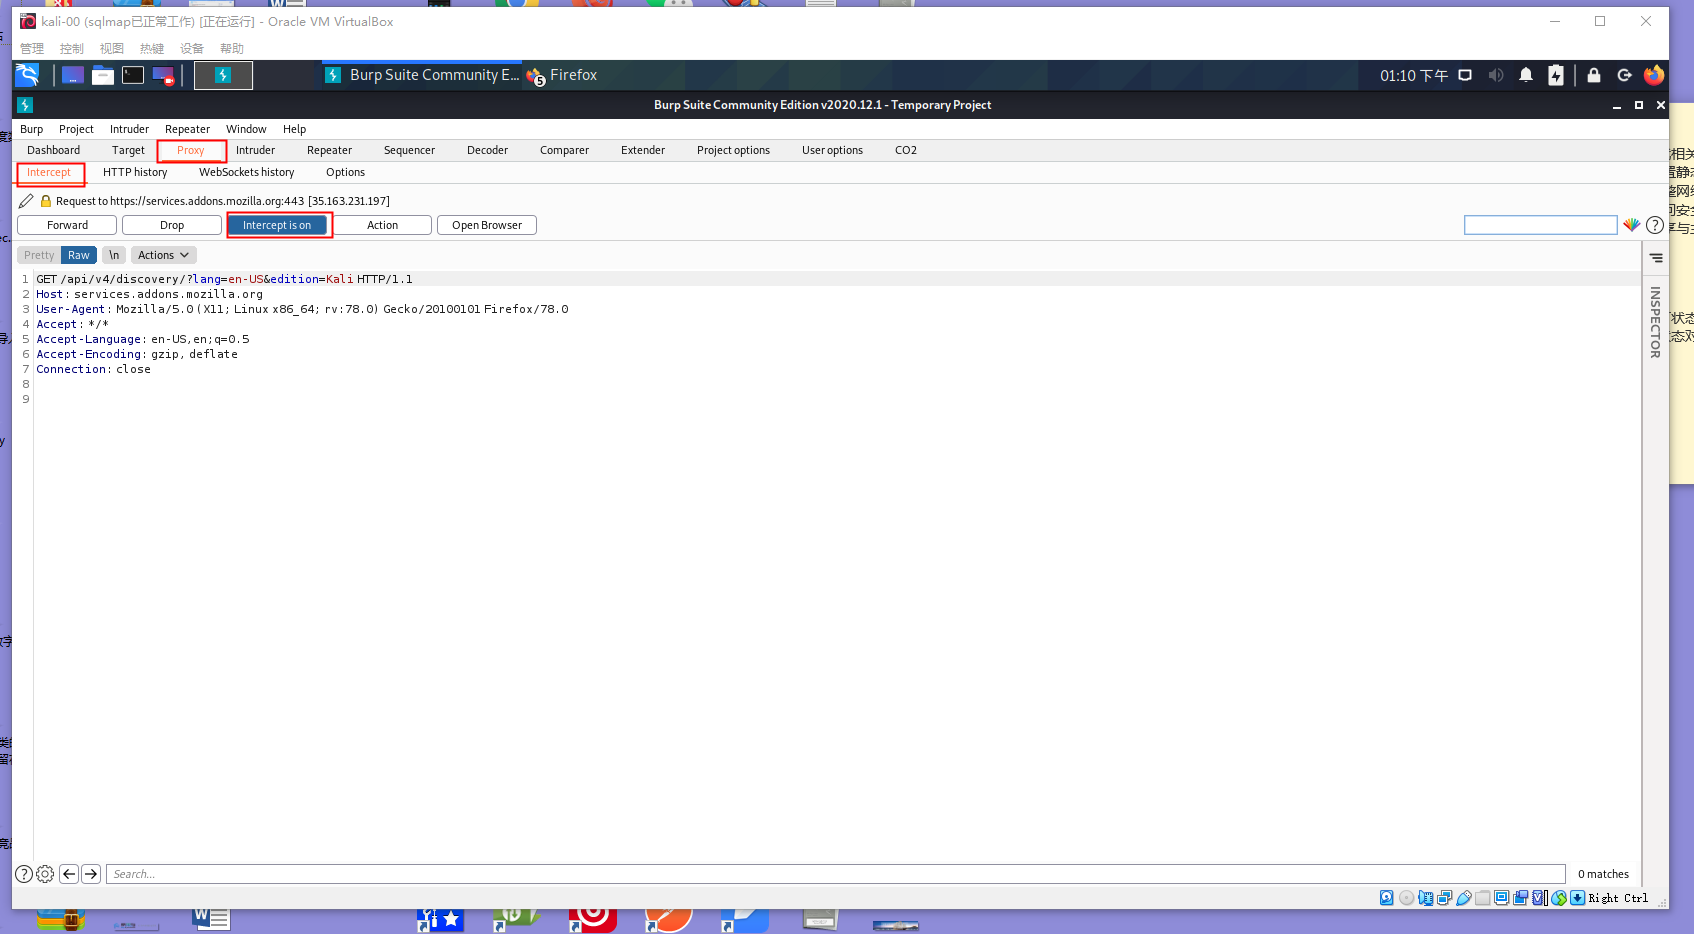Switch to the Repeater tool tab
Screen dimensions: 1694x934
coord(329,150)
